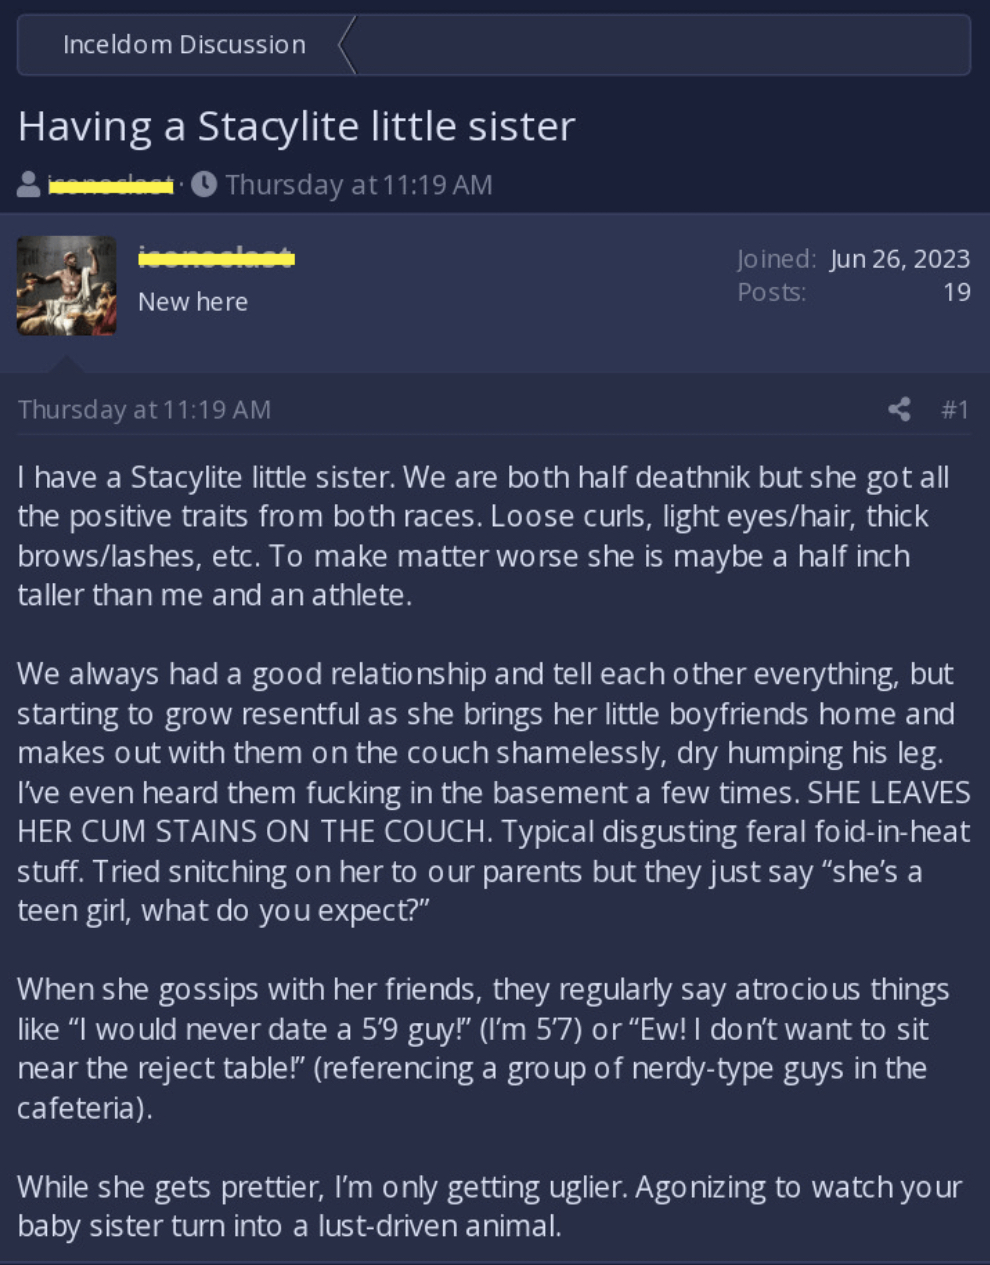Click the person icon under thread title

[29, 184]
